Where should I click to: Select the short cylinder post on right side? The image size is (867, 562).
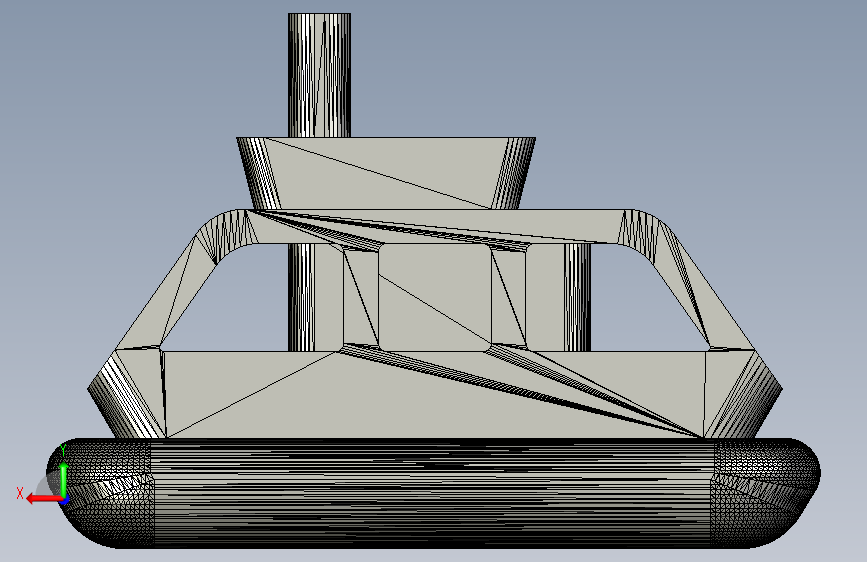click(x=577, y=297)
